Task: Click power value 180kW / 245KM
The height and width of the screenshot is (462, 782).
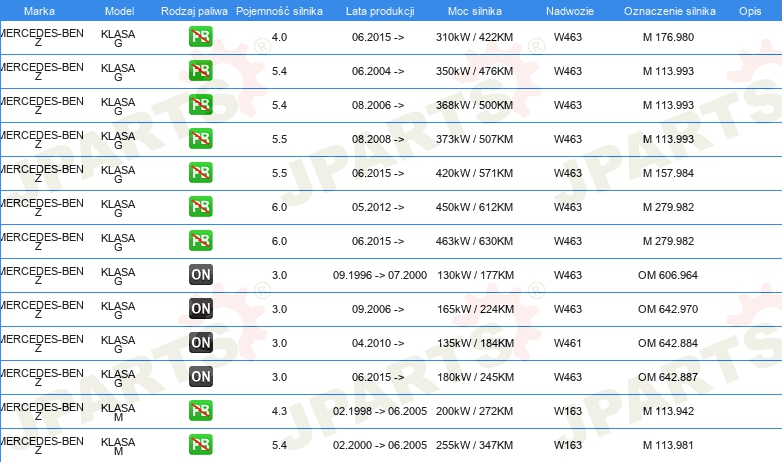Action: tap(475, 377)
